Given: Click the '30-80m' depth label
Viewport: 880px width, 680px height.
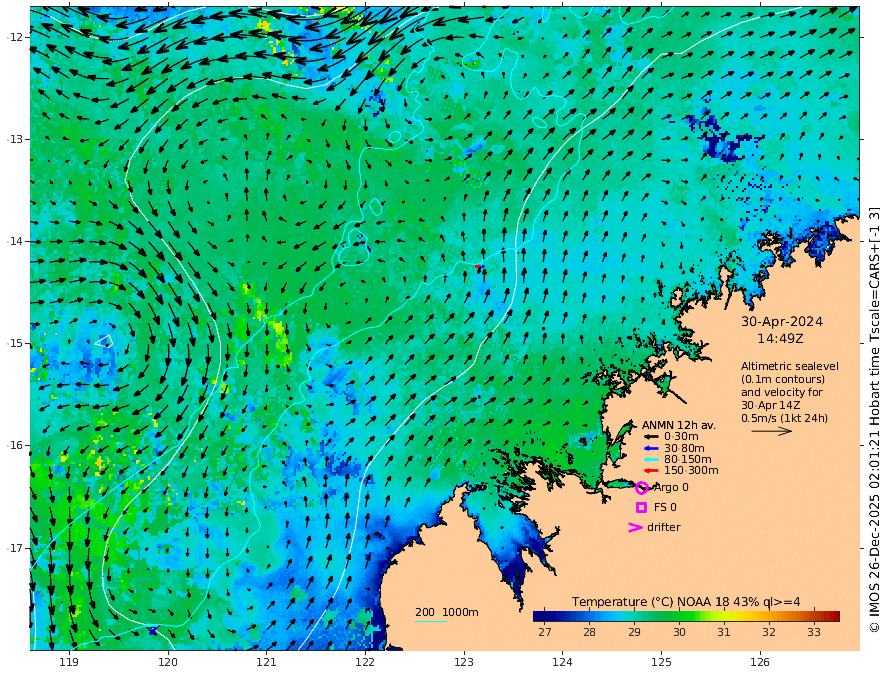Looking at the screenshot, I should click(684, 448).
